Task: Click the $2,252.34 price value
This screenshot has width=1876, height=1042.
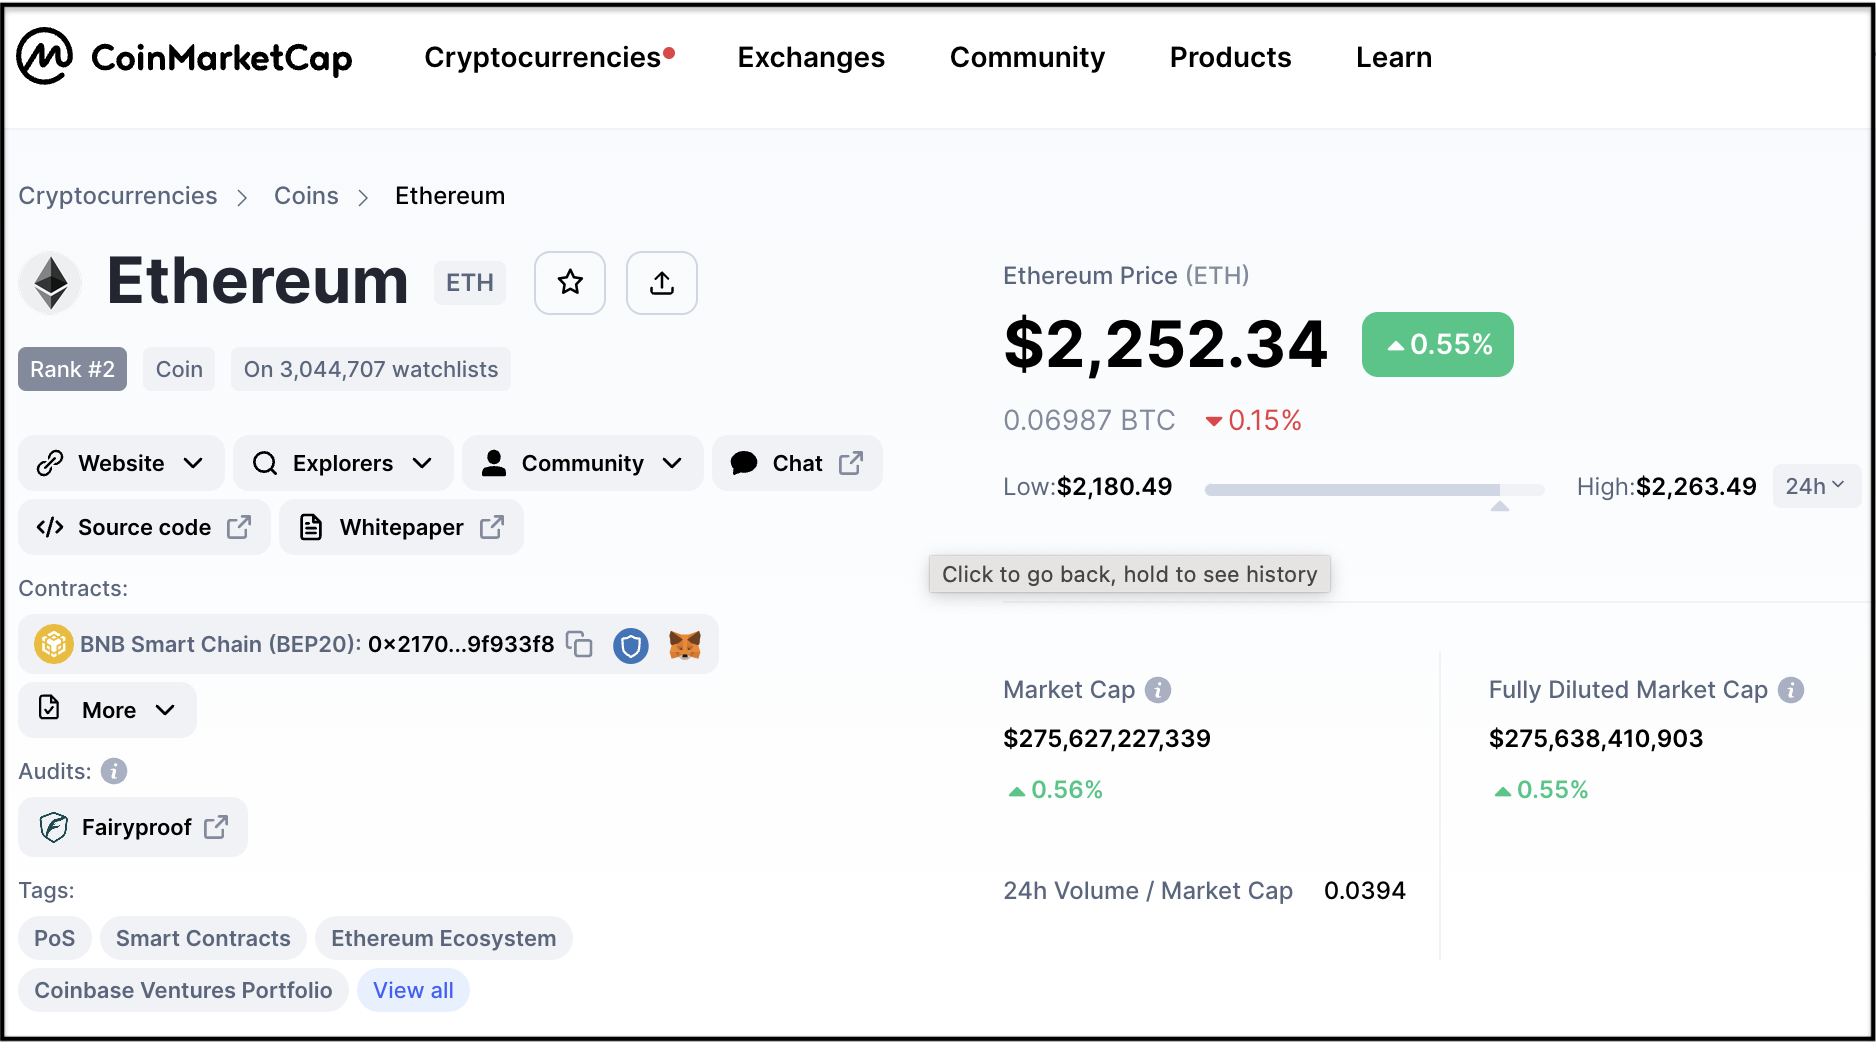Action: [1165, 344]
